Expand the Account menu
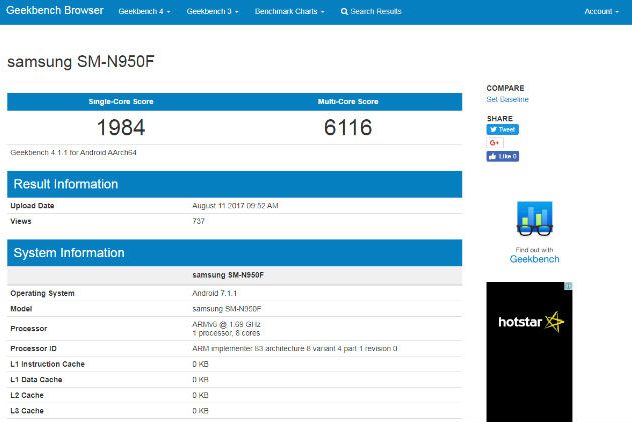Image resolution: width=632 pixels, height=422 pixels. click(600, 12)
